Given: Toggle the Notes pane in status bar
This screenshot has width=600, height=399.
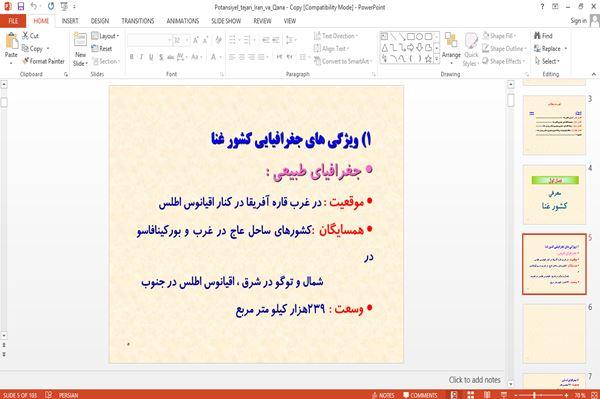Looking at the screenshot, I should click(x=383, y=395).
